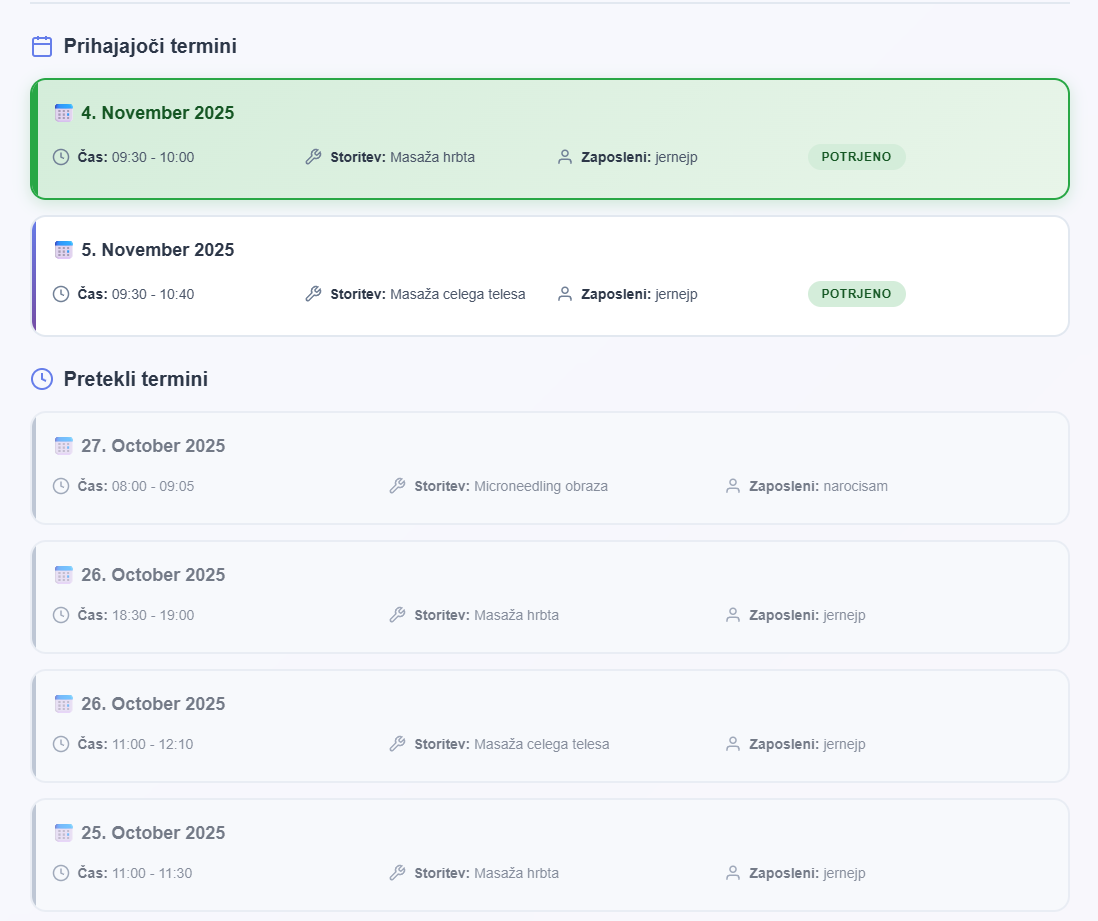Select the 5. November 2025 appointment date

pyautogui.click(x=158, y=250)
